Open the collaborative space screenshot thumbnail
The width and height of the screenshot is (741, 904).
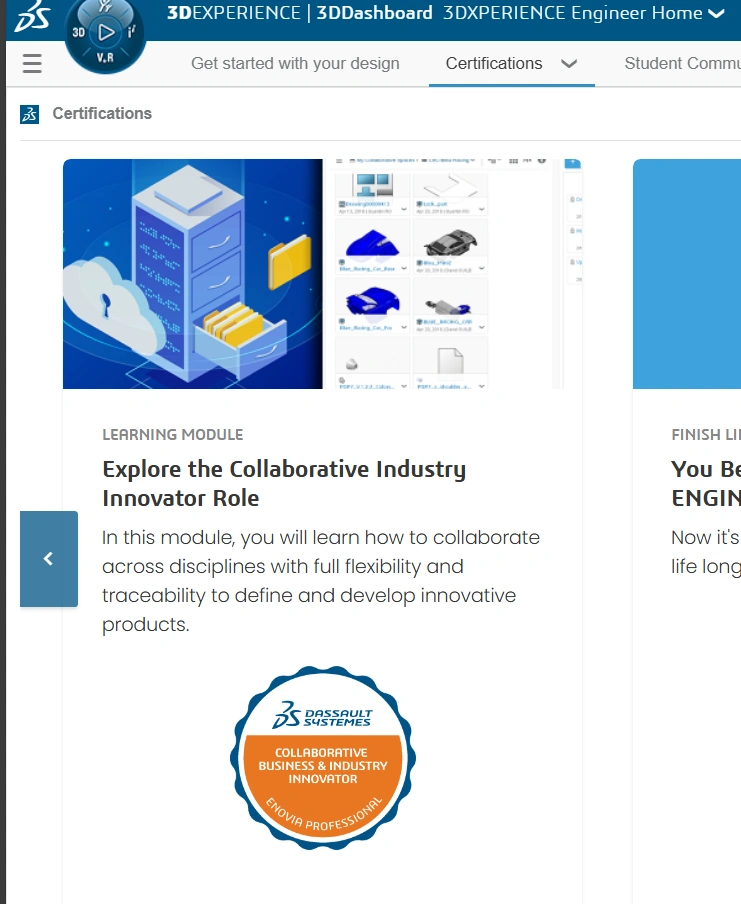click(452, 274)
